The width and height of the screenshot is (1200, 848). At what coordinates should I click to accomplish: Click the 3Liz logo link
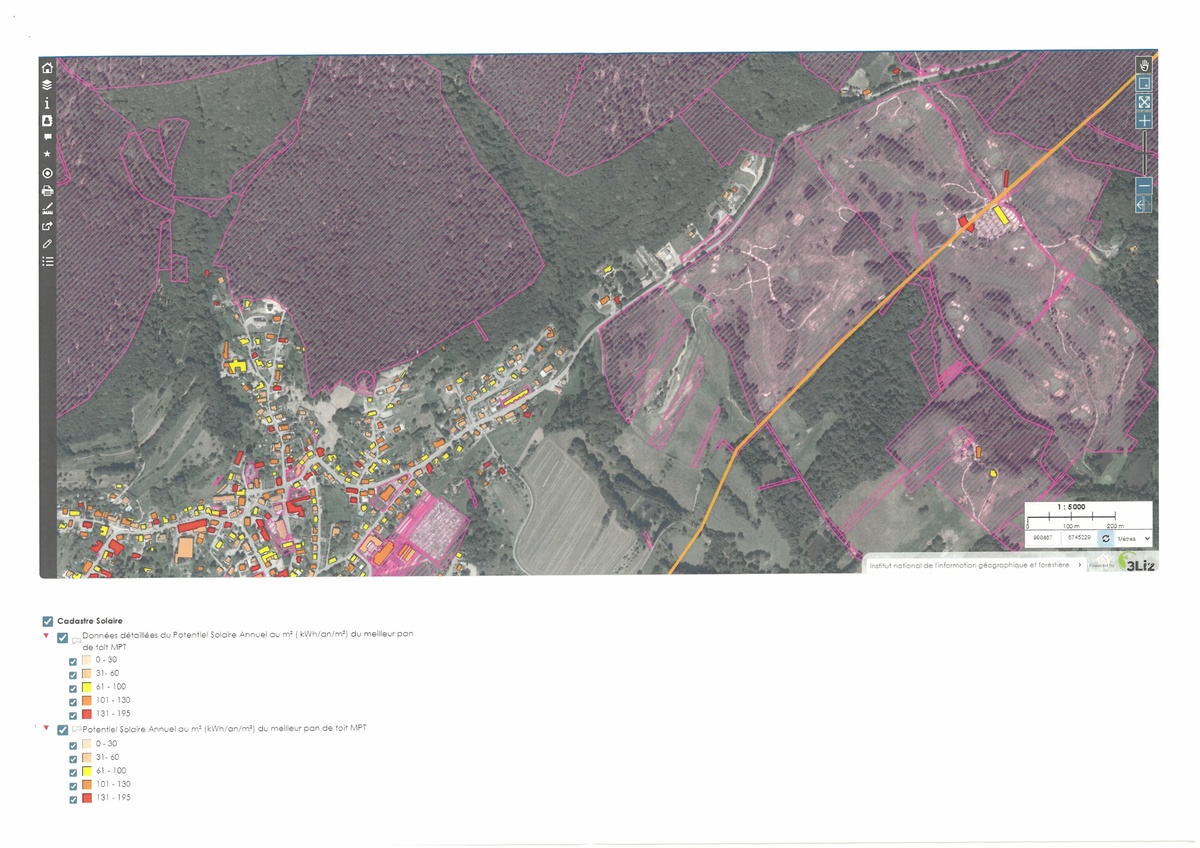click(x=1136, y=564)
